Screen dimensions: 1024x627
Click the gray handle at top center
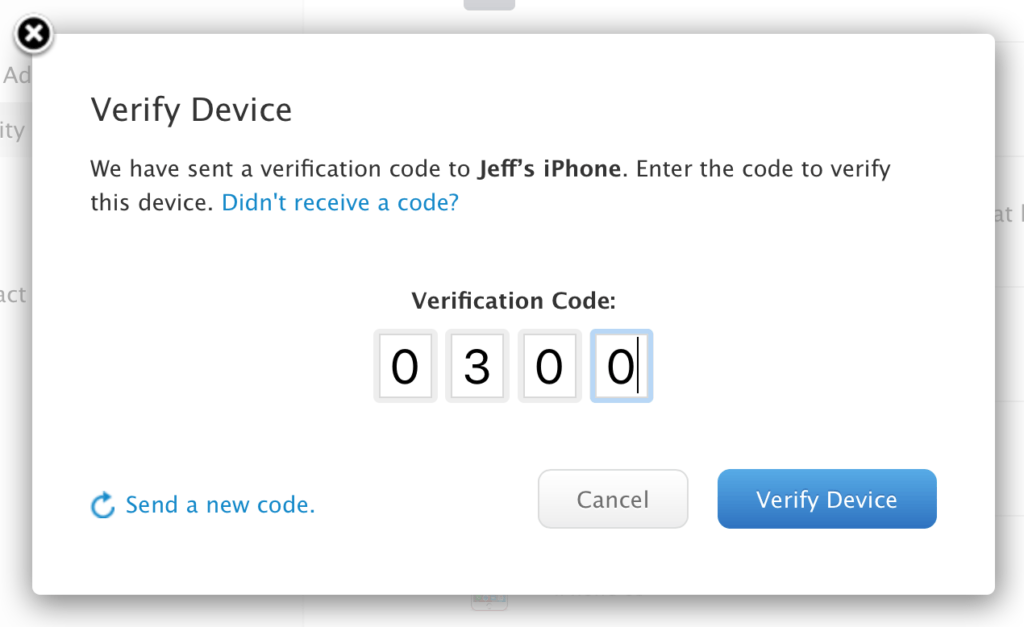(x=489, y=5)
